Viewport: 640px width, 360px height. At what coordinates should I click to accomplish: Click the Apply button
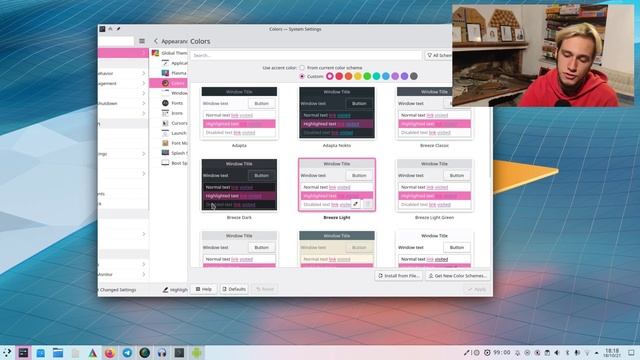(x=477, y=289)
